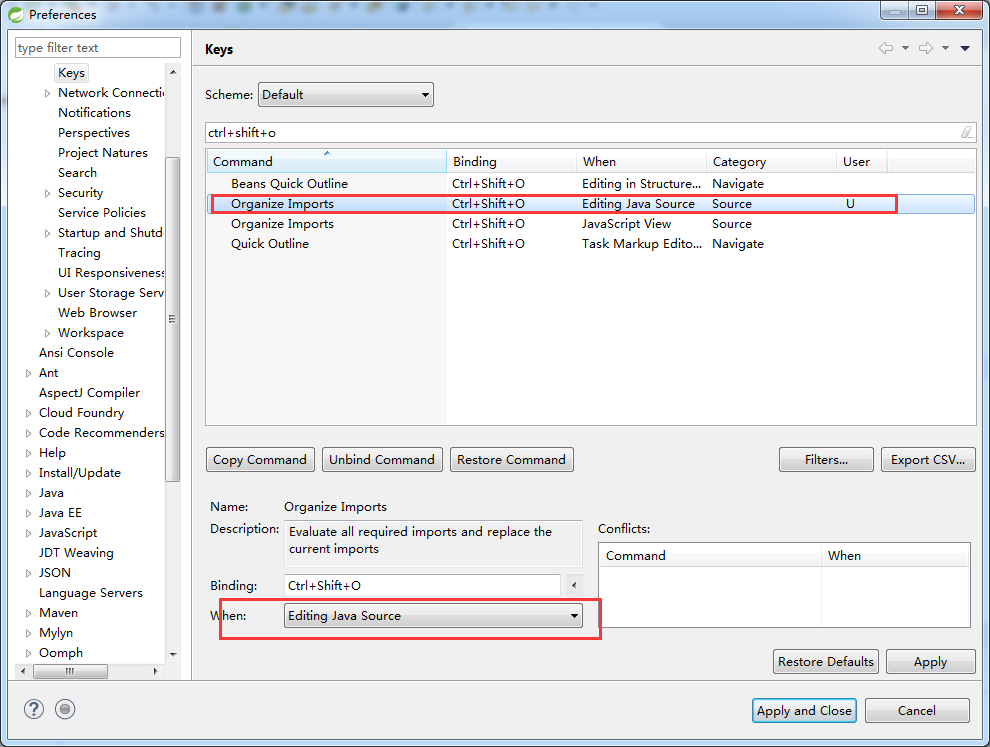This screenshot has width=990, height=747.
Task: Expand the Code Recommenders tree node
Action: click(x=28, y=433)
